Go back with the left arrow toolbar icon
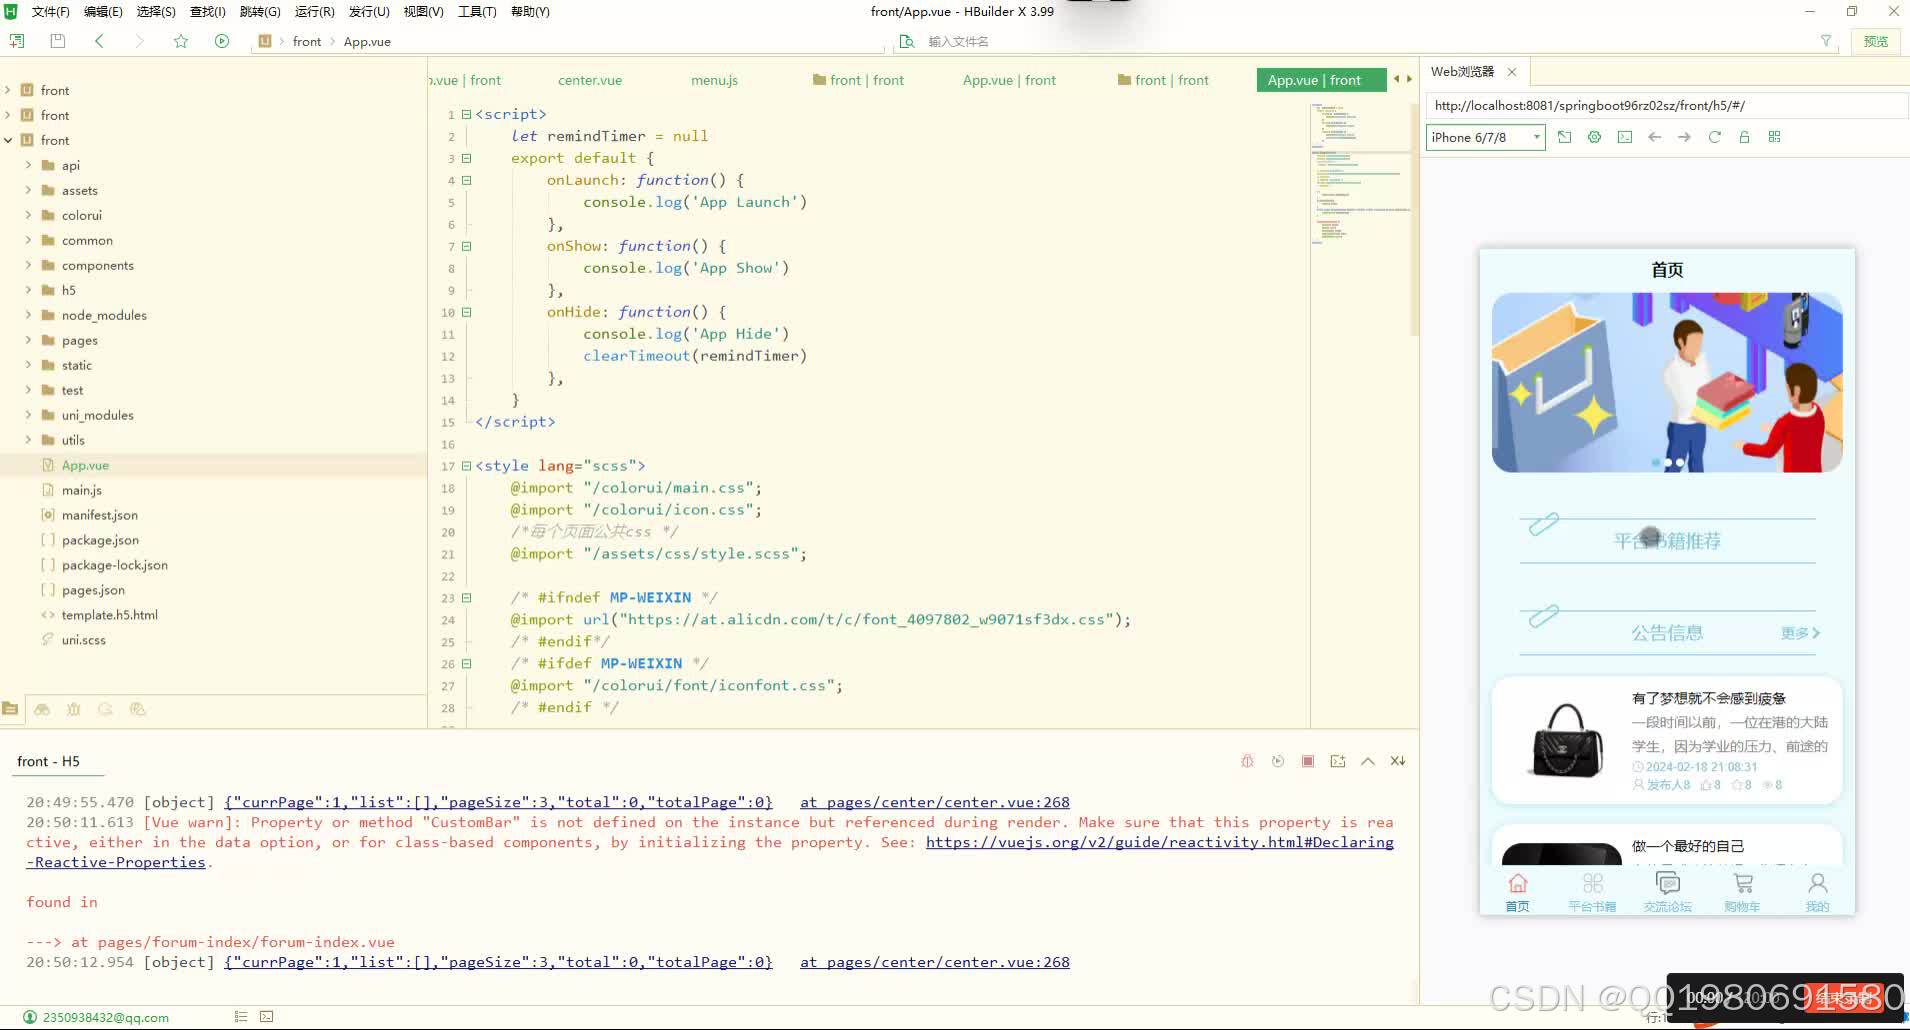 click(99, 41)
